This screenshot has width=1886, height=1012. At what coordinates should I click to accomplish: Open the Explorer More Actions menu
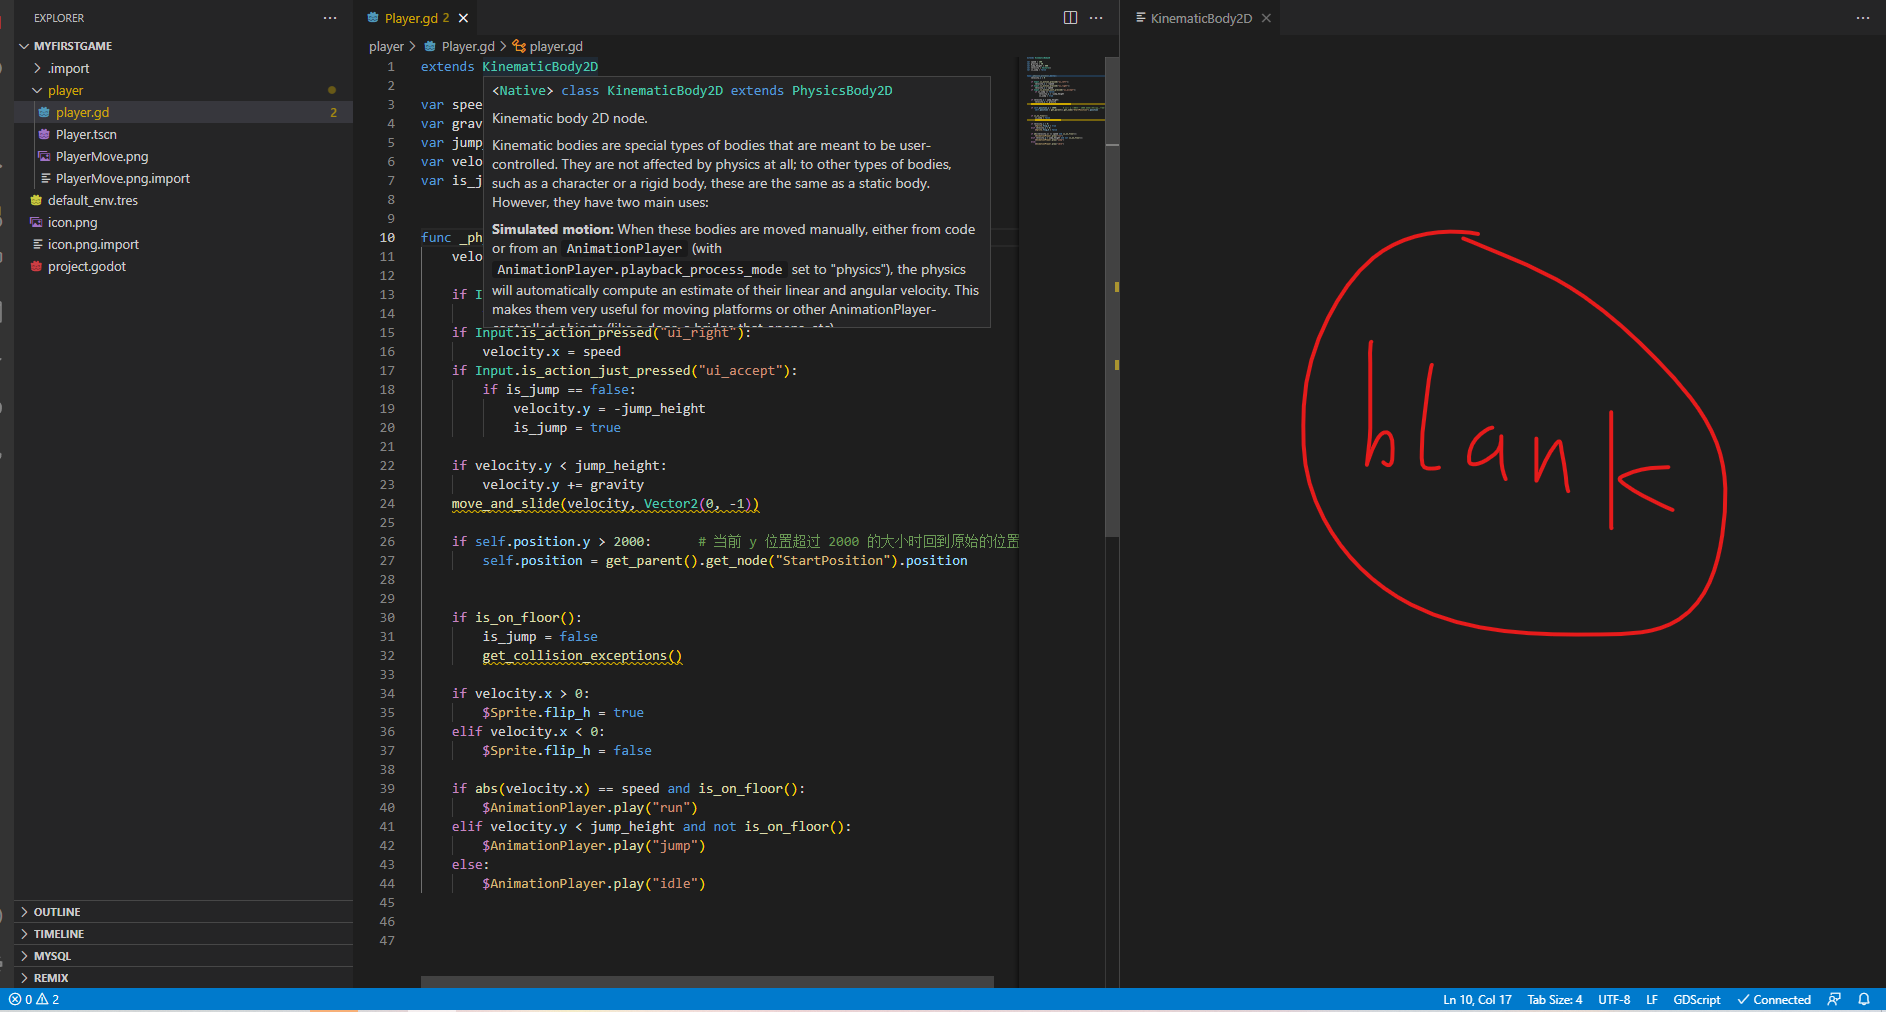click(x=330, y=17)
